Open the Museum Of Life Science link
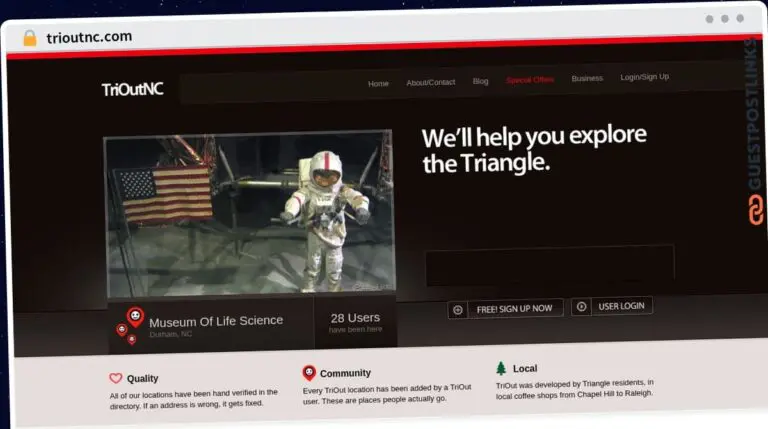This screenshot has height=429, width=768. pos(216,321)
